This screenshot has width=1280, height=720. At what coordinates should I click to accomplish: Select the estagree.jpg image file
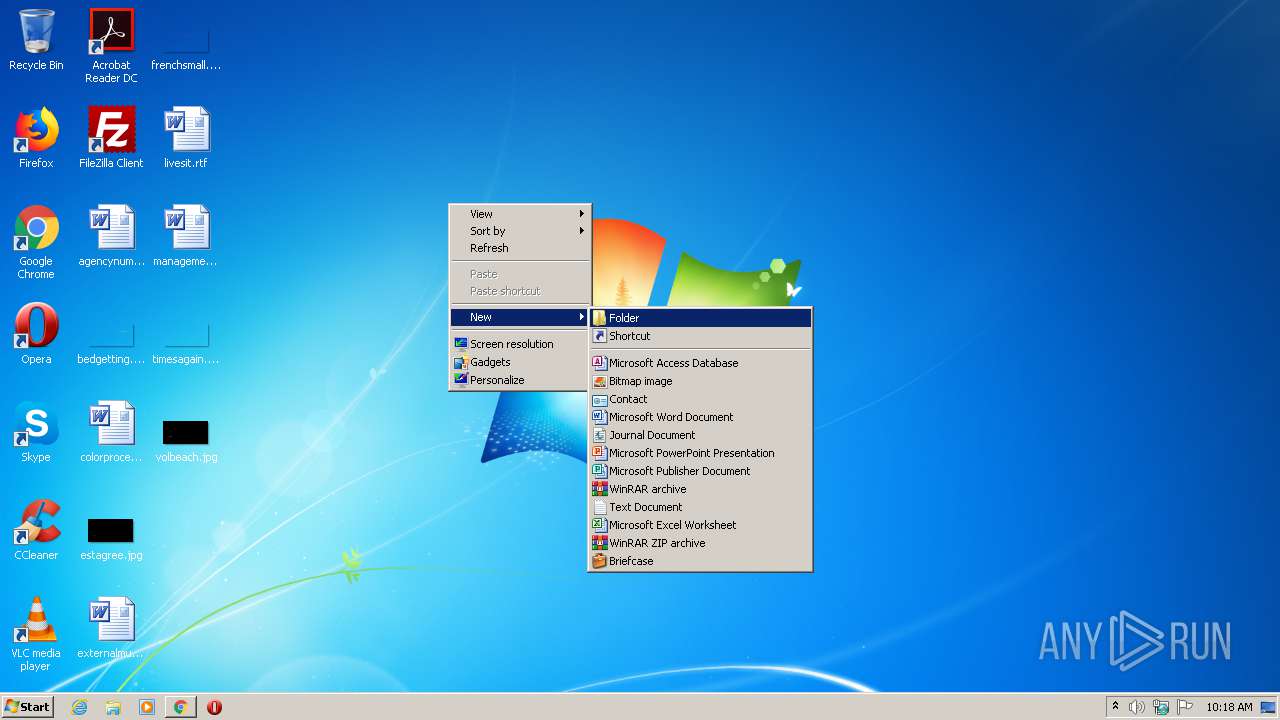click(111, 538)
